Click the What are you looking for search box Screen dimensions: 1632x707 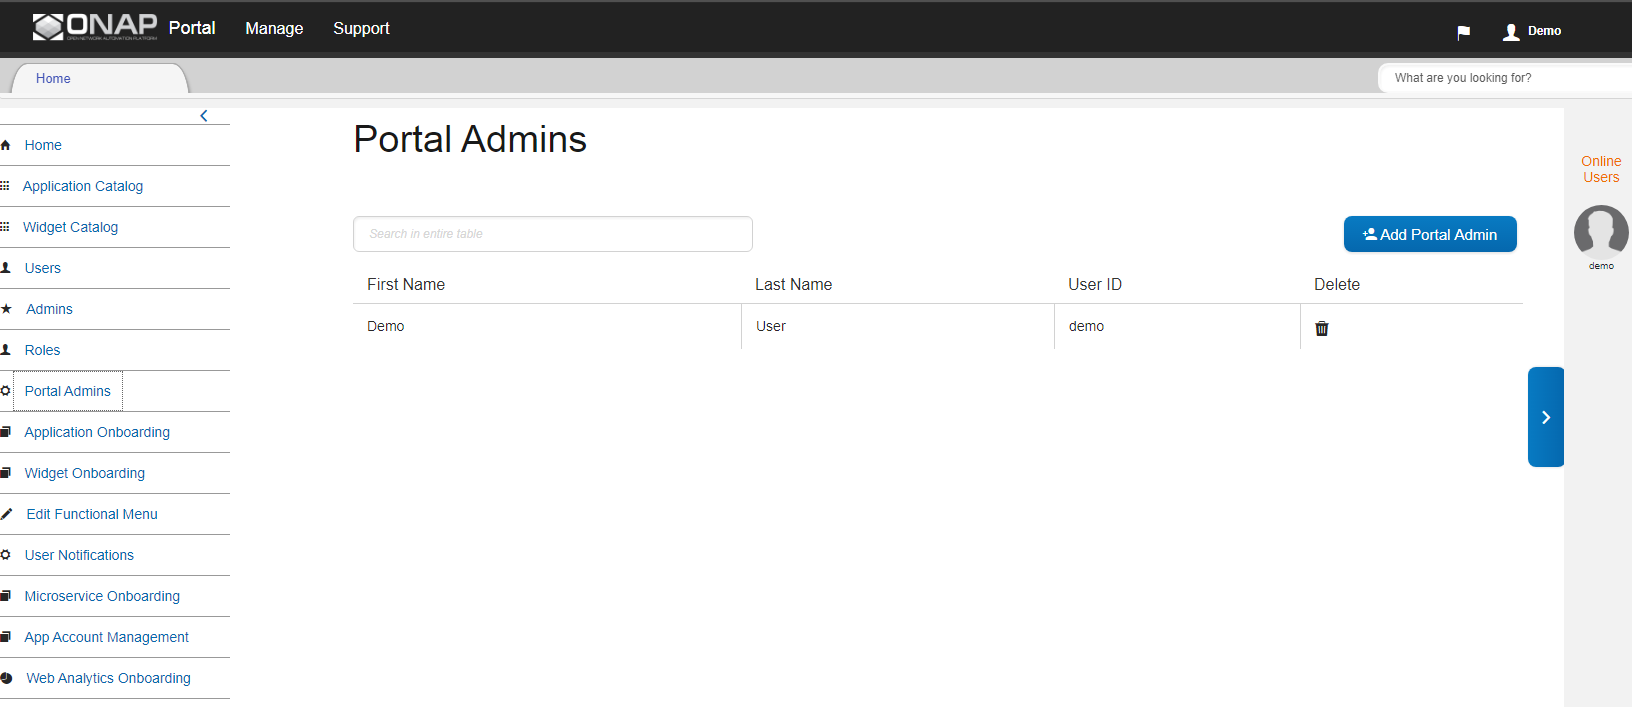click(1505, 78)
